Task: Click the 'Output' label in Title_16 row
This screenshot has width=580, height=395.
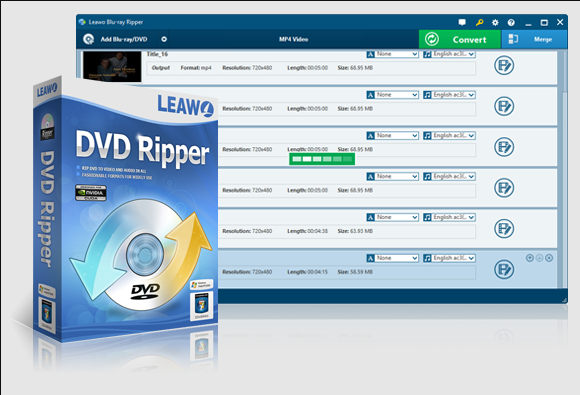Action: (x=161, y=68)
